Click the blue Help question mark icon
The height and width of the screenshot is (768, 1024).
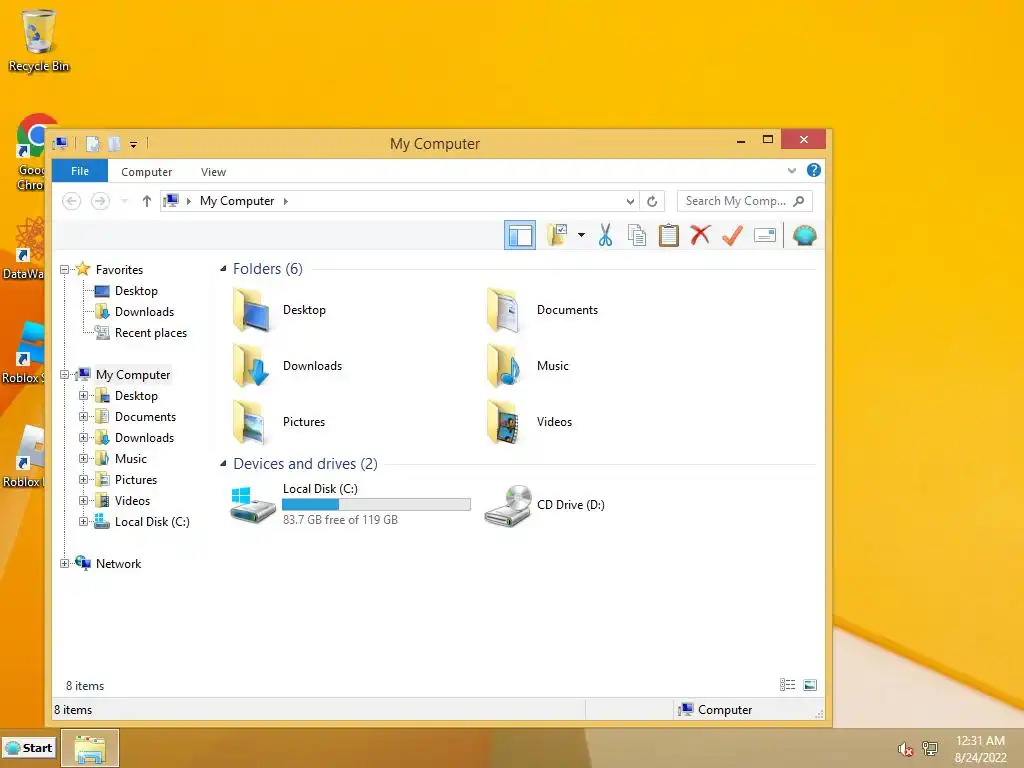[x=814, y=170]
